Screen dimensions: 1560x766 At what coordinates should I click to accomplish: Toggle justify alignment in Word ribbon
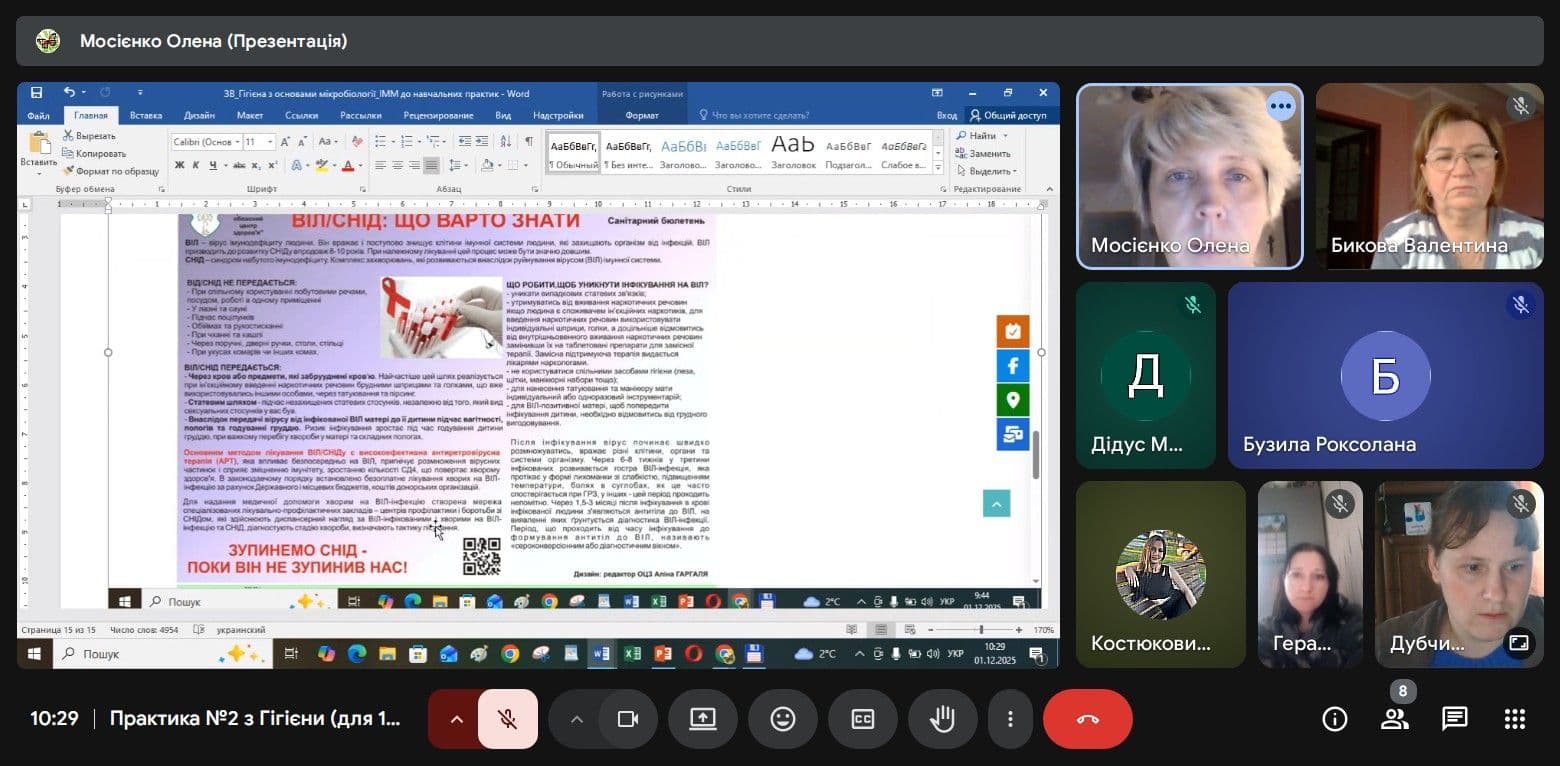click(431, 165)
